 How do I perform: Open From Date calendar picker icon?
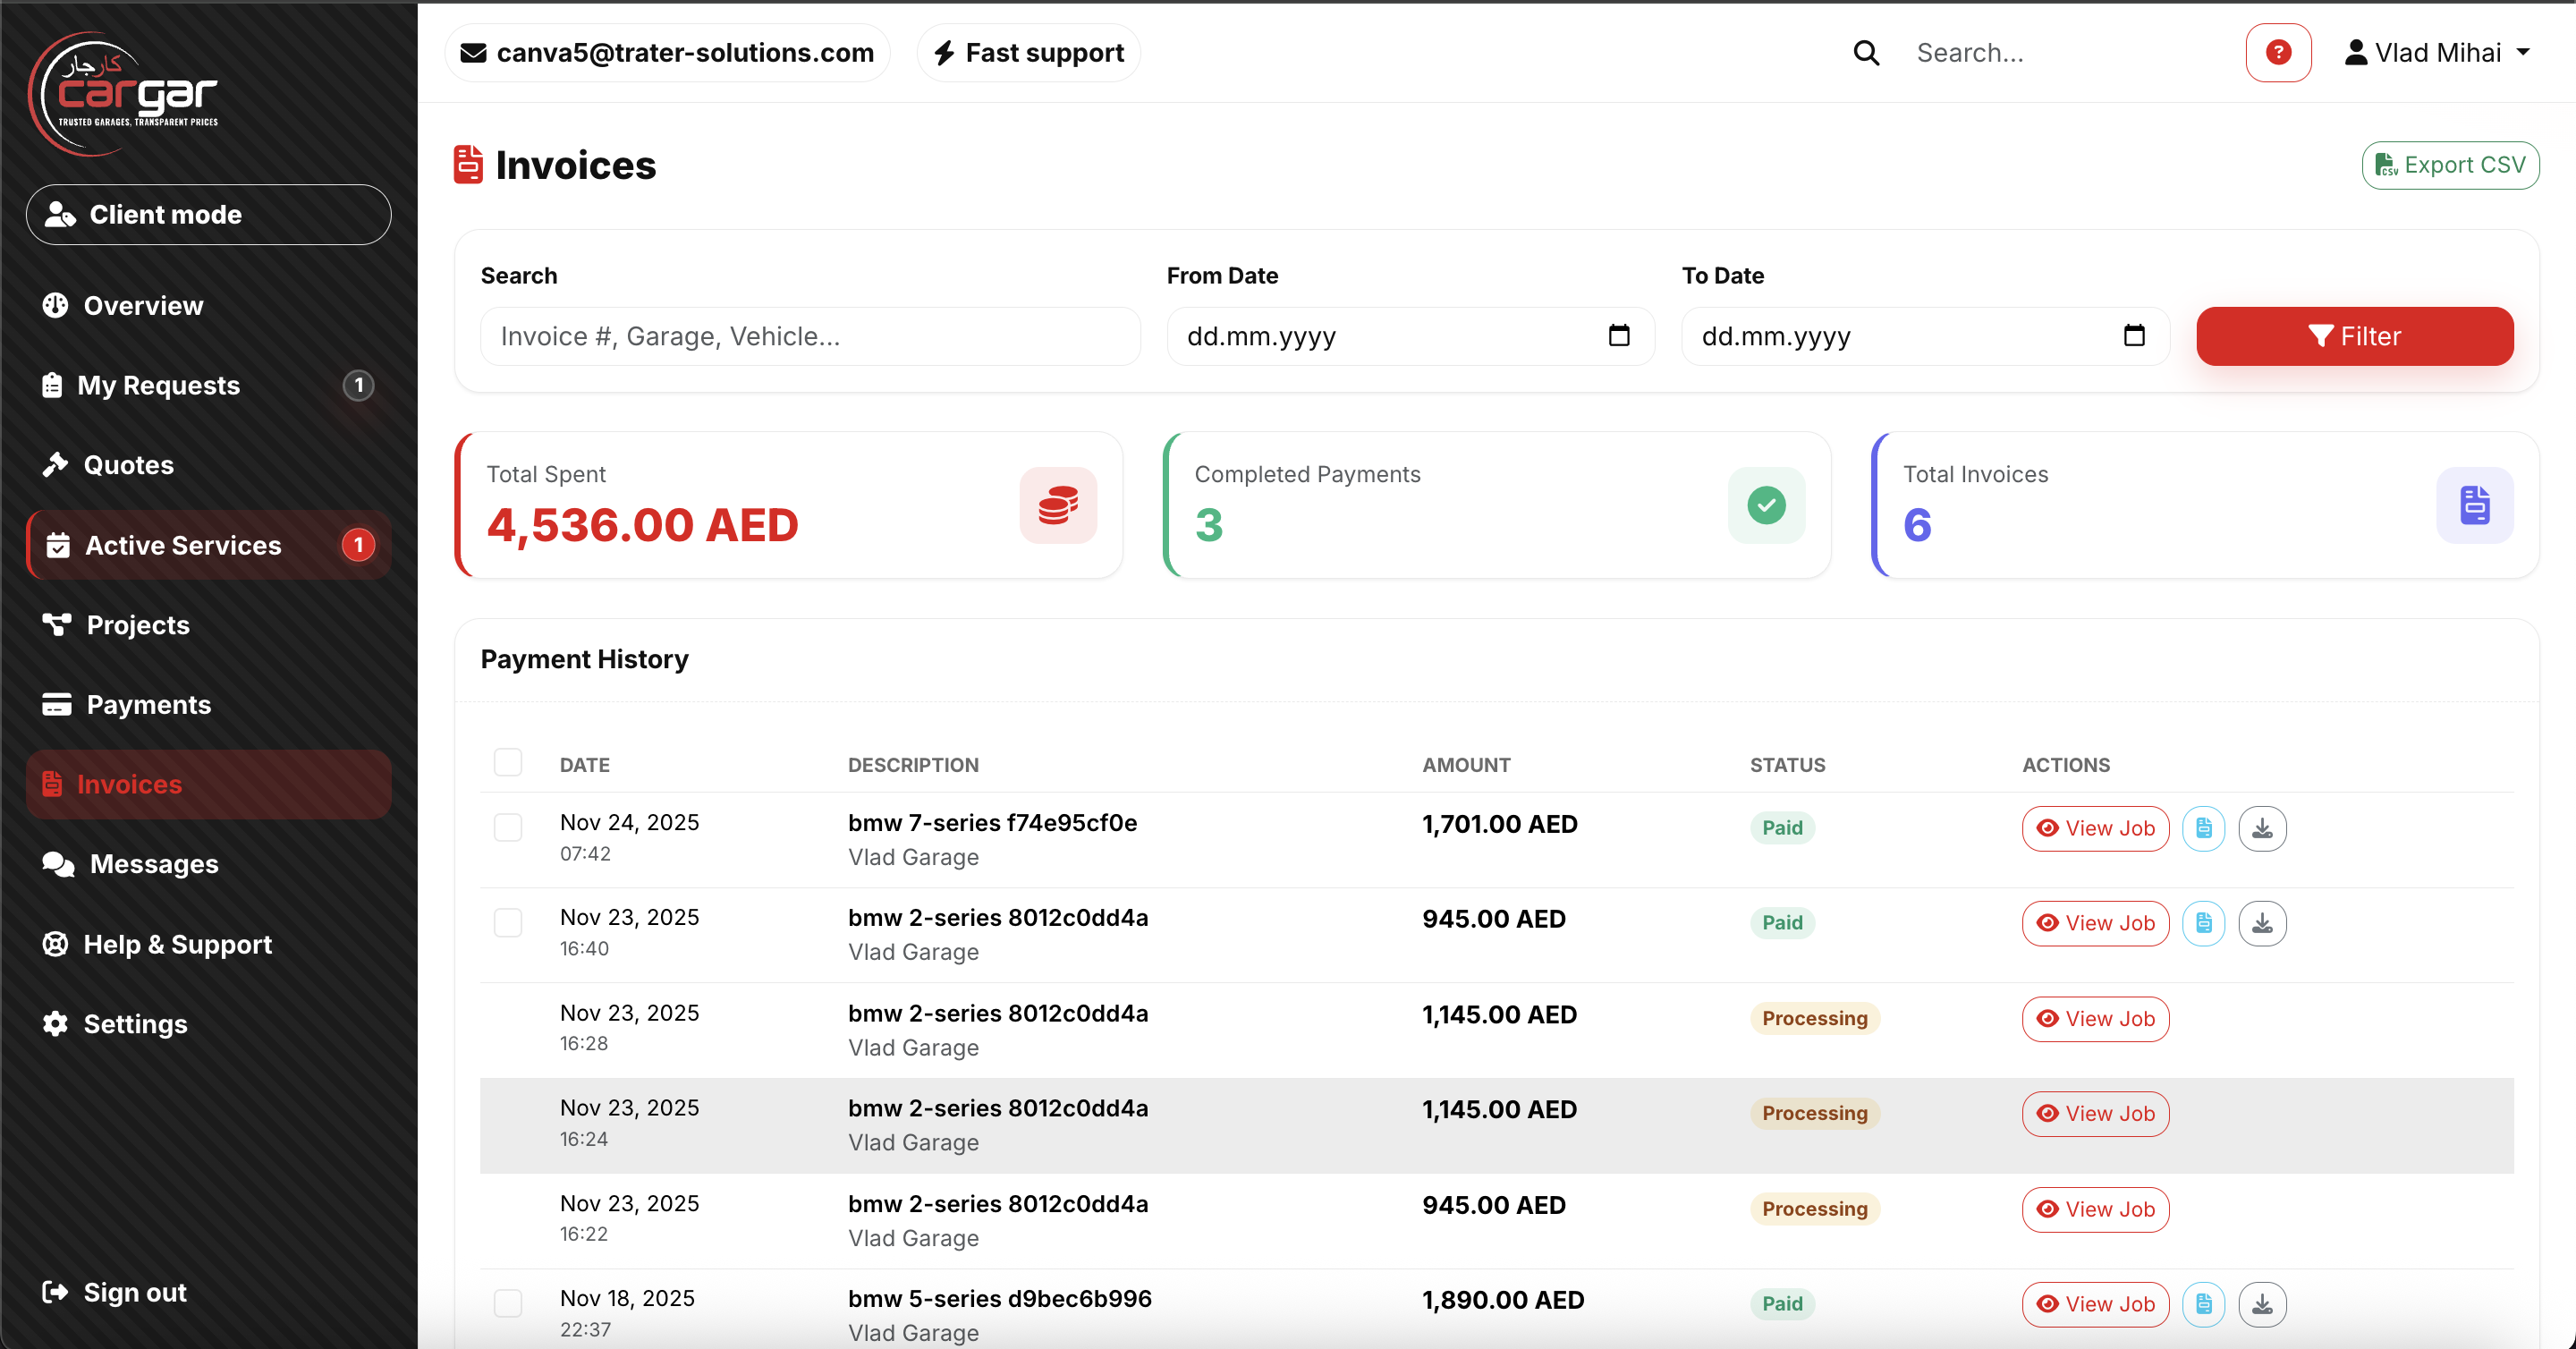(x=1618, y=336)
